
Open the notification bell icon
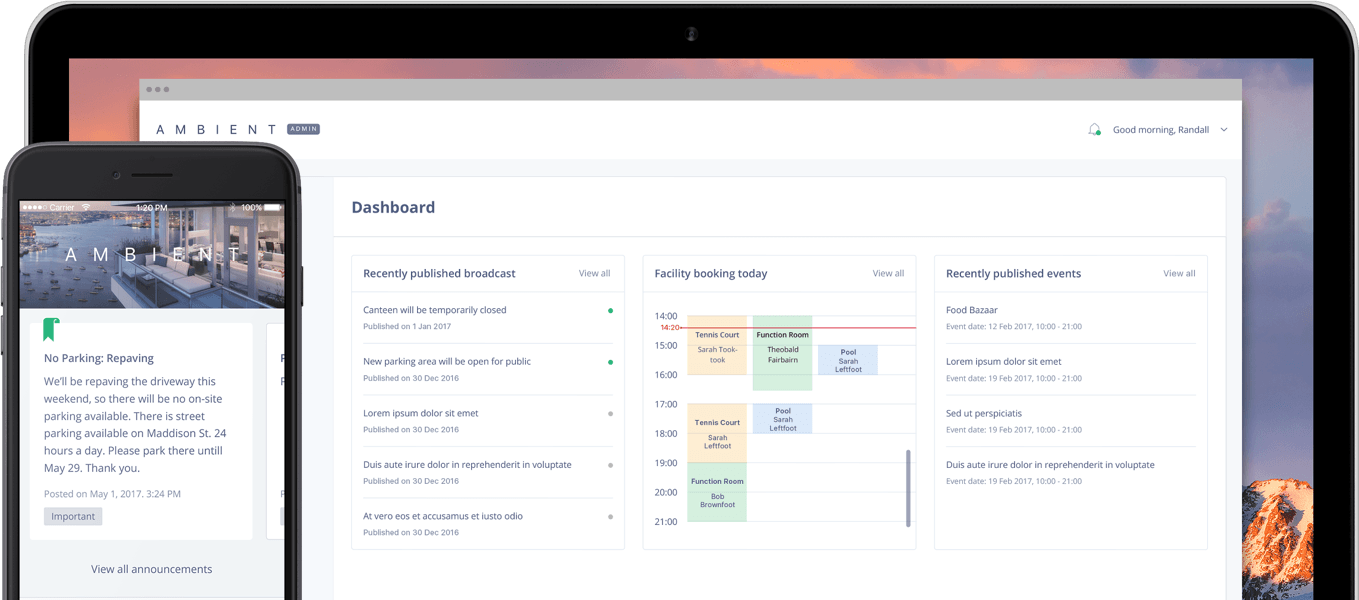(x=1094, y=130)
